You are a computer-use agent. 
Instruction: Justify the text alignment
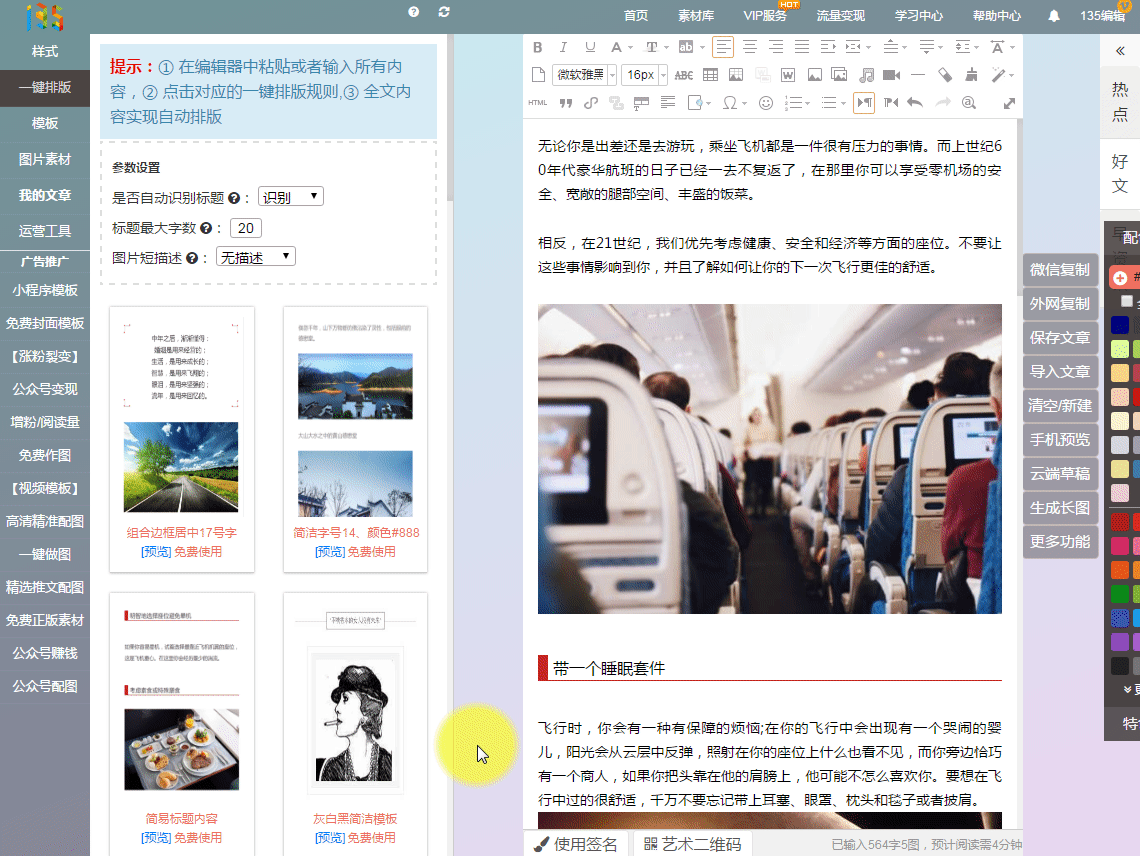(802, 47)
